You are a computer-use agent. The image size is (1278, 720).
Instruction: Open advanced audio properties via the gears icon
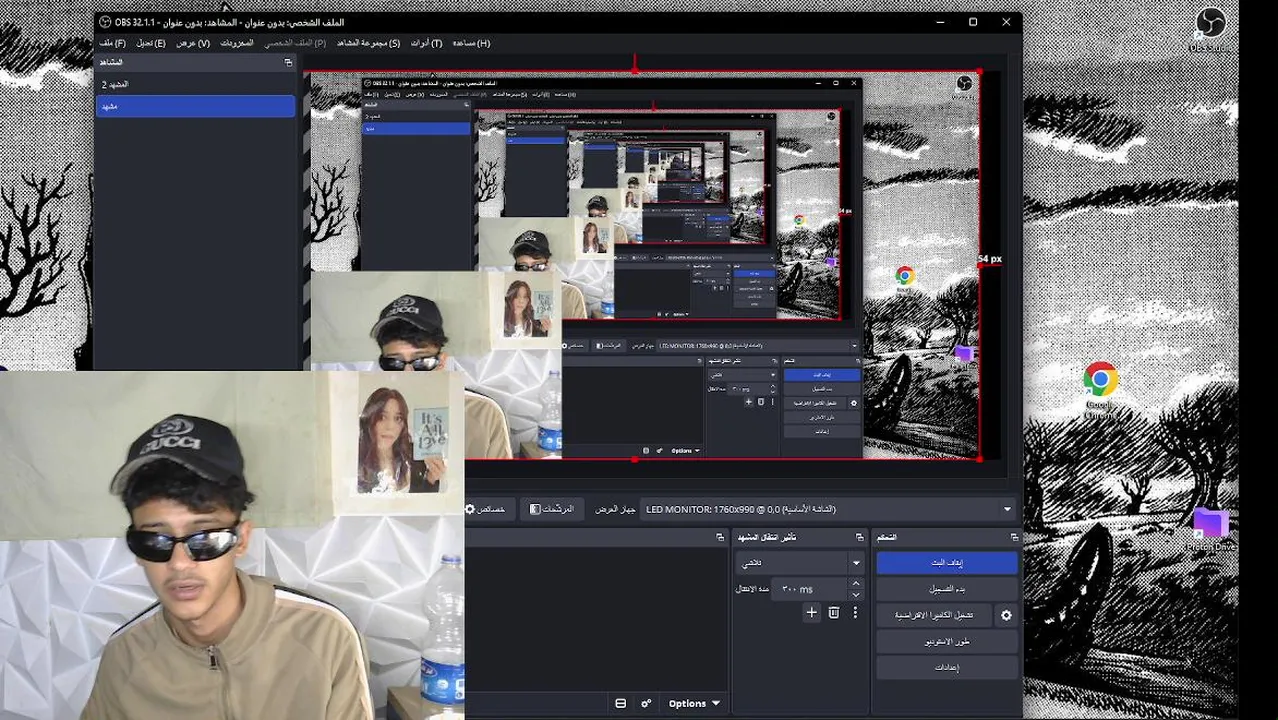click(647, 703)
